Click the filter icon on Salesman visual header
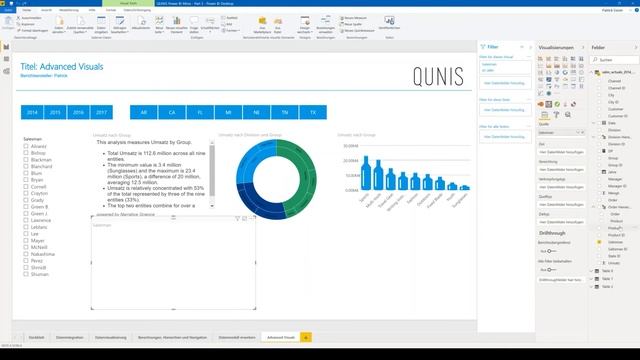640x360 pixels. pos(237,219)
